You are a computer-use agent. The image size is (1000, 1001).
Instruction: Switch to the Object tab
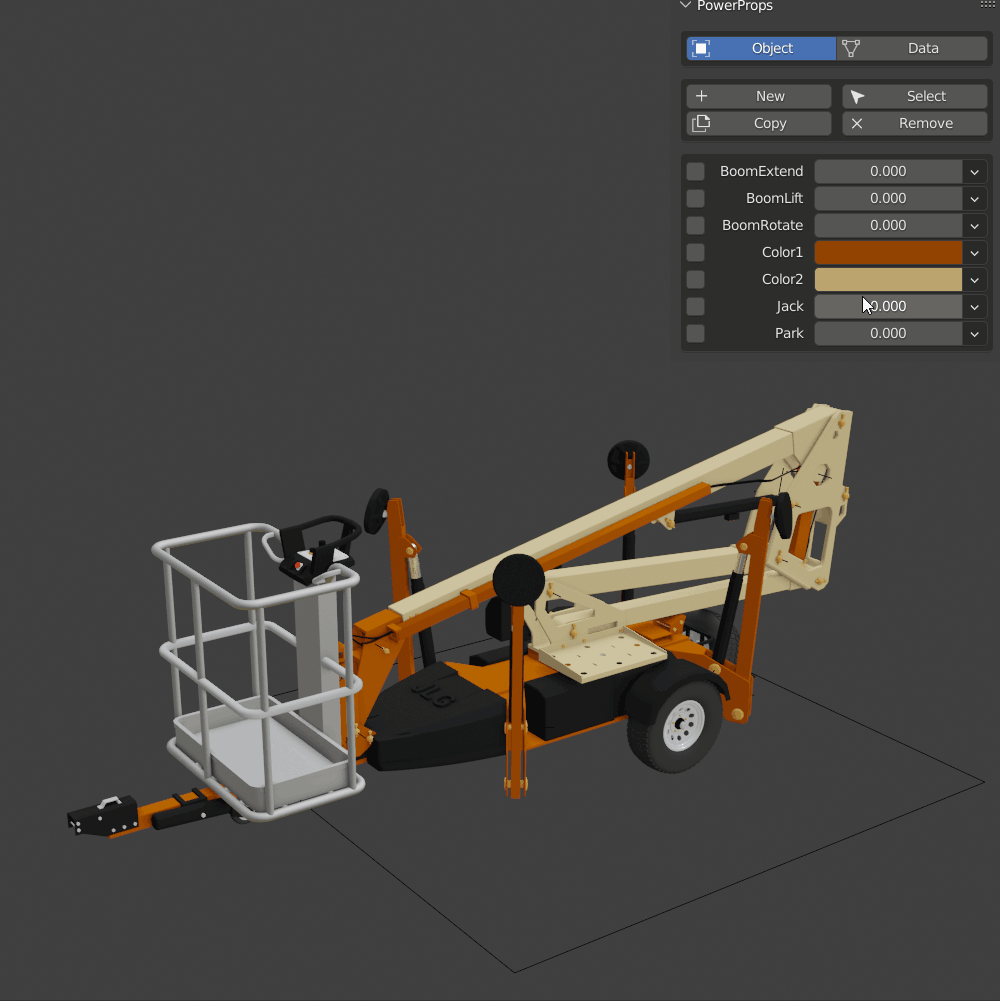(761, 49)
